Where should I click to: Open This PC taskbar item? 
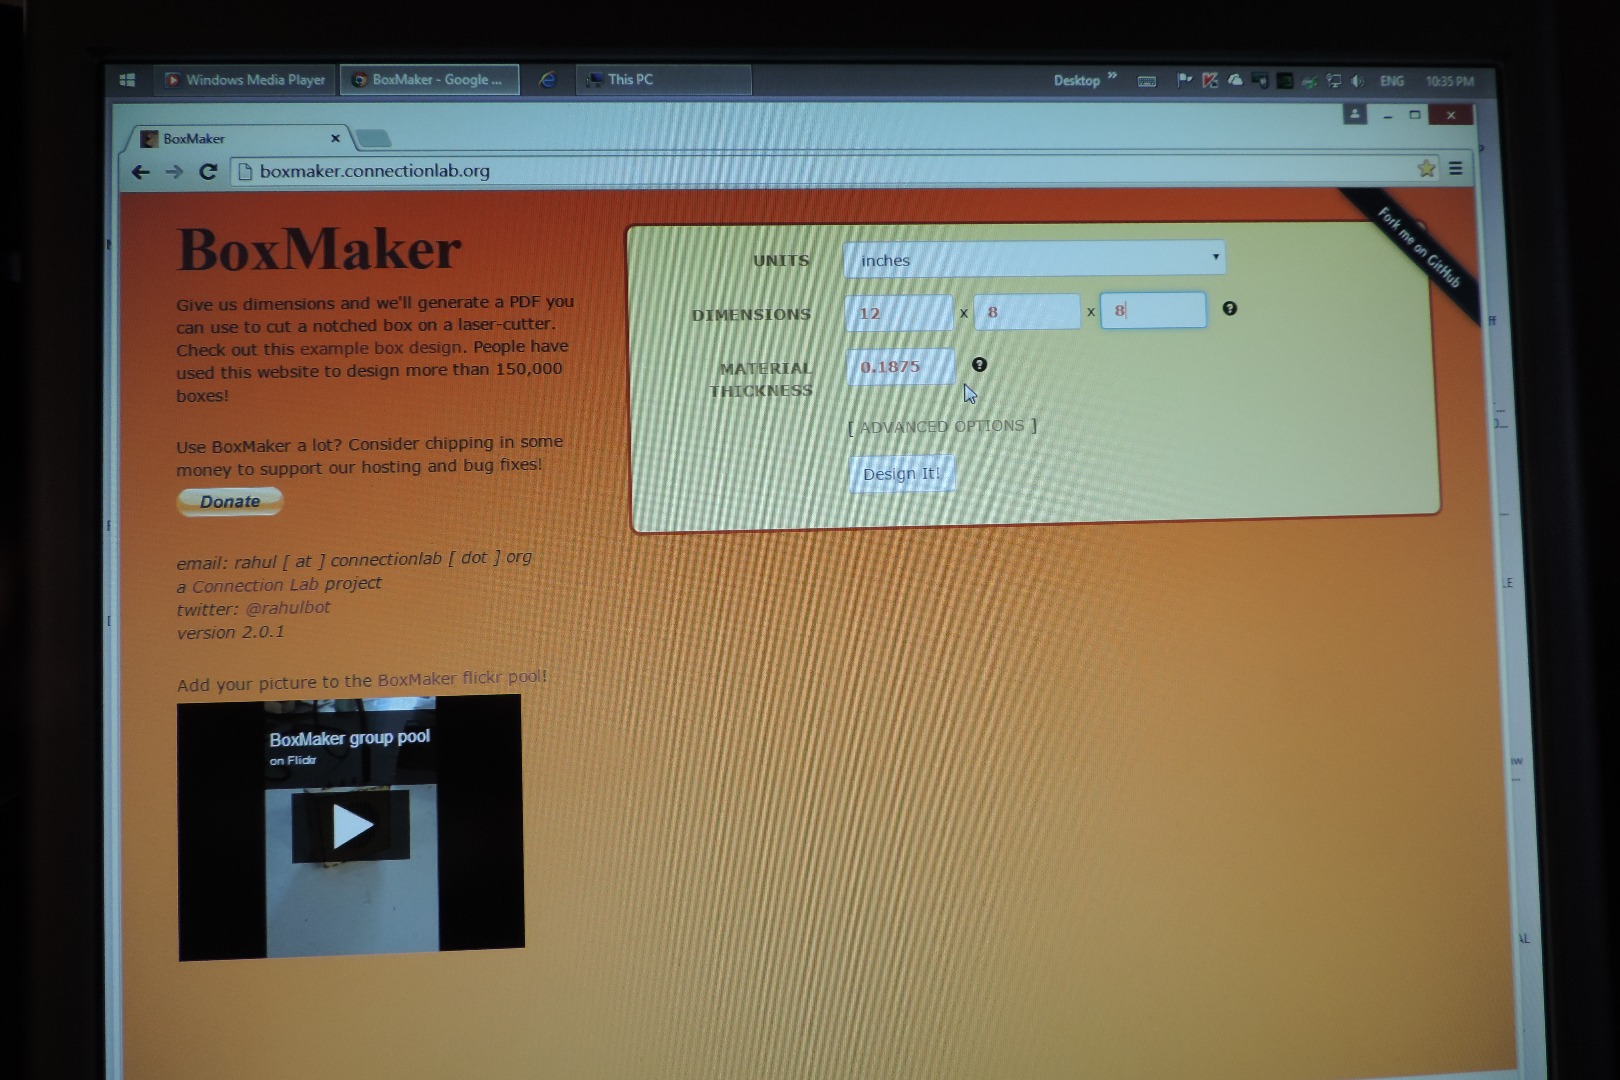663,80
